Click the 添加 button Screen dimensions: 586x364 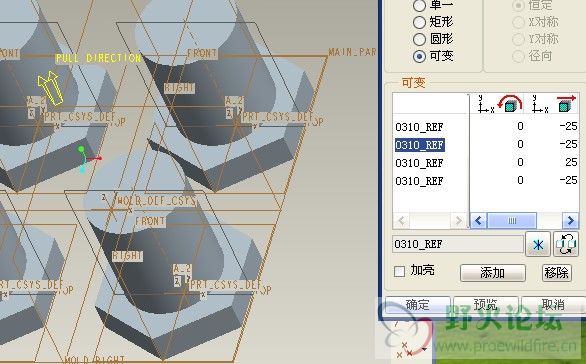pos(493,273)
